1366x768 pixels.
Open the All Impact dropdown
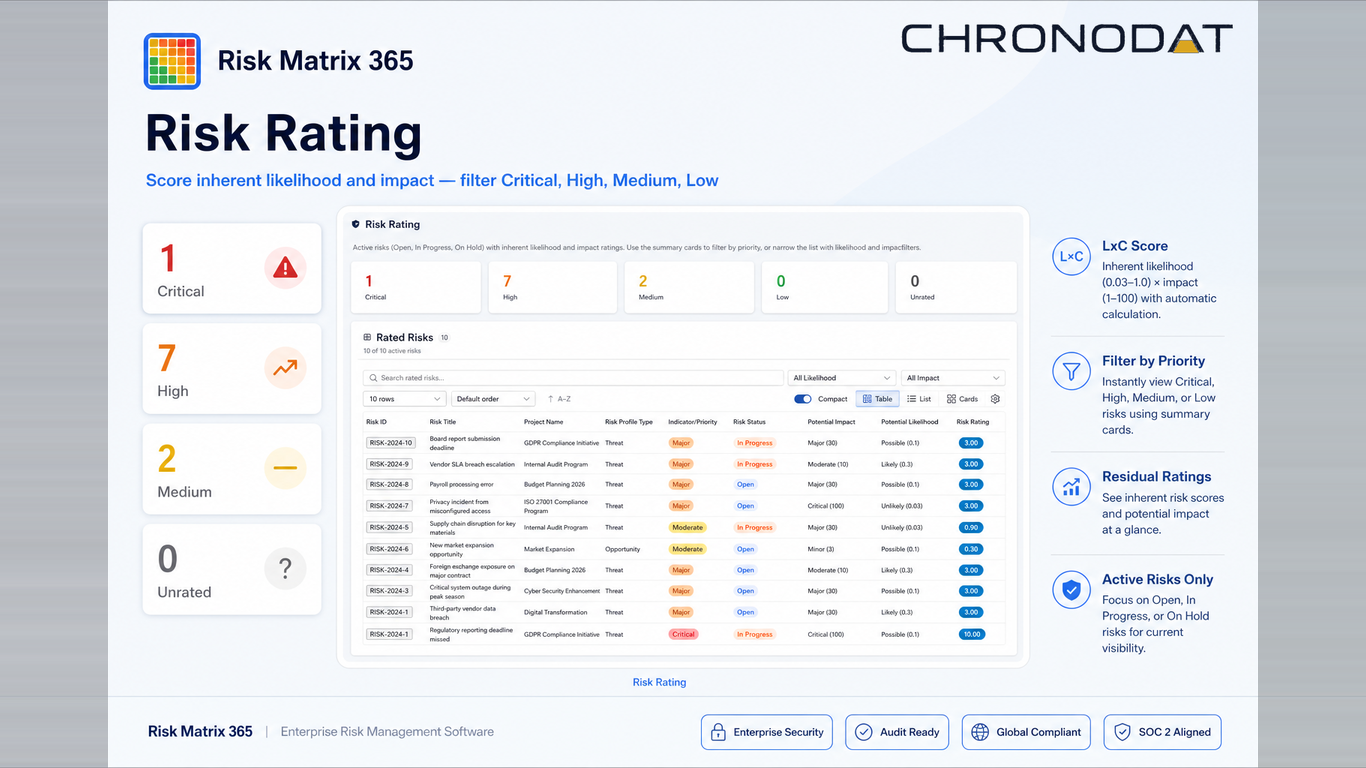pyautogui.click(x=952, y=378)
